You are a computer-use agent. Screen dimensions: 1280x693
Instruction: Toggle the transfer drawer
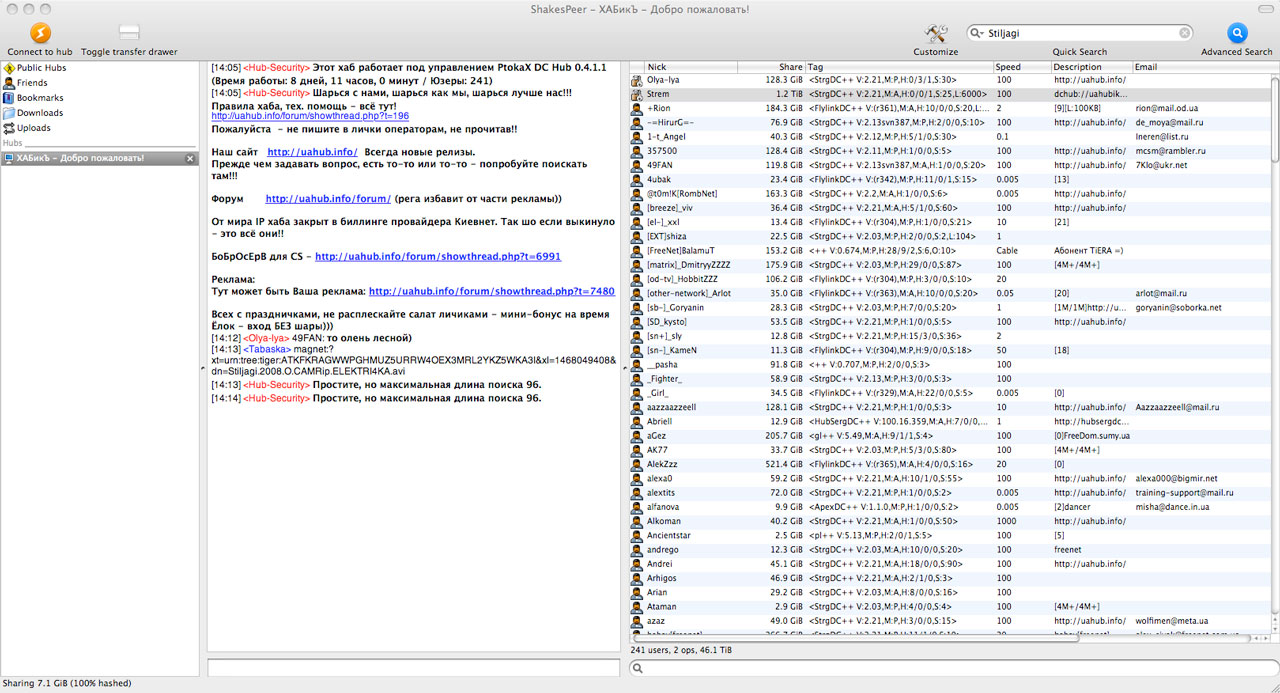pyautogui.click(x=129, y=33)
